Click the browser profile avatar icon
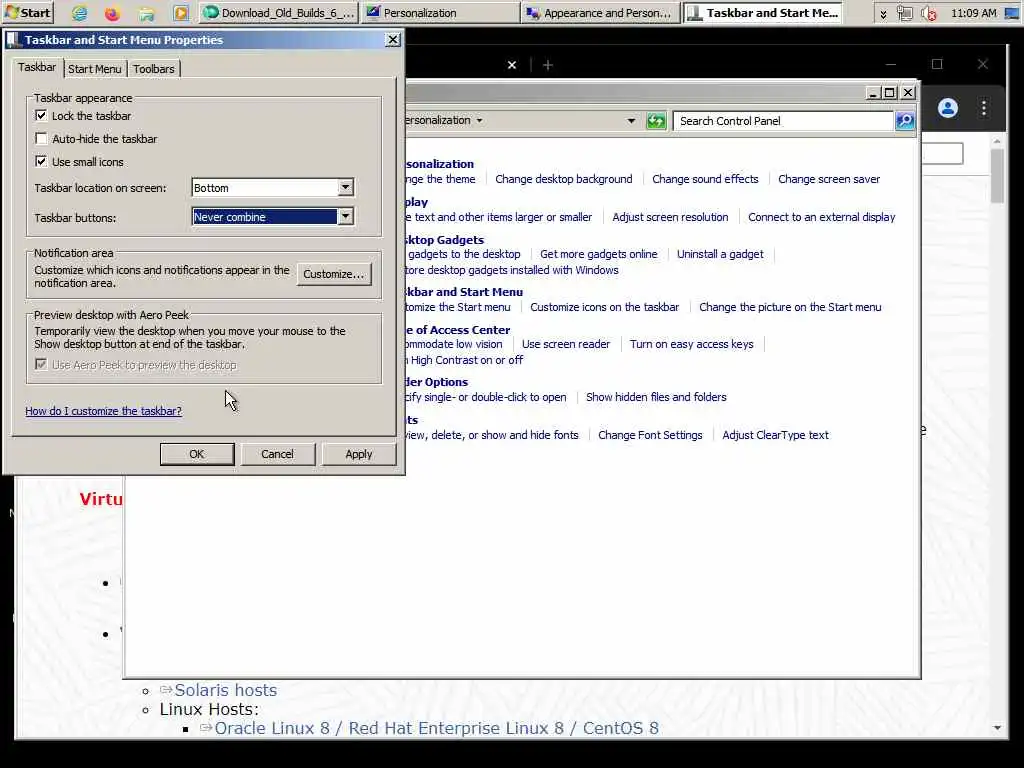 [948, 108]
